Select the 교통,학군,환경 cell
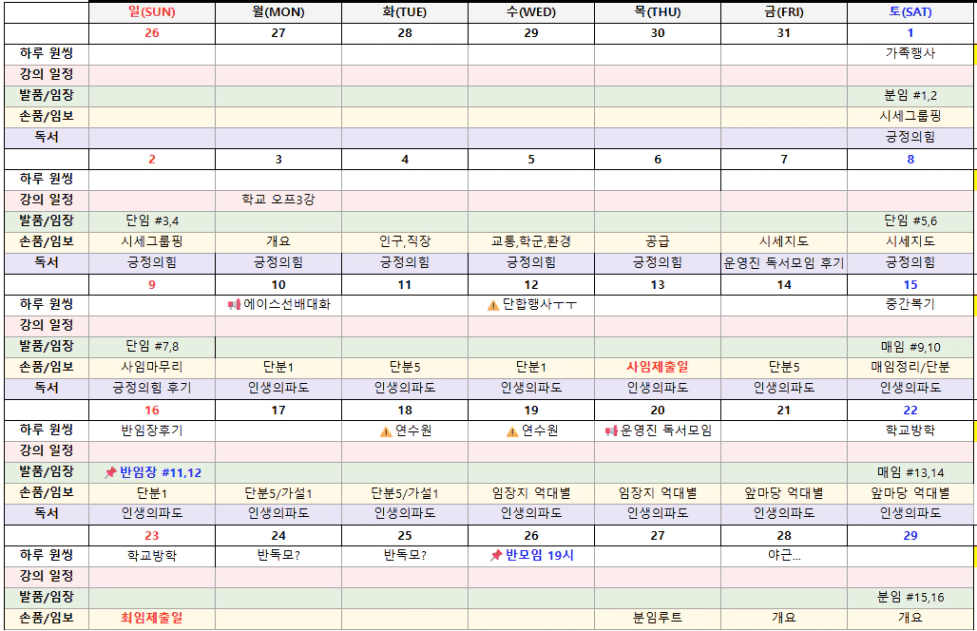The height and width of the screenshot is (631, 977). (x=531, y=242)
